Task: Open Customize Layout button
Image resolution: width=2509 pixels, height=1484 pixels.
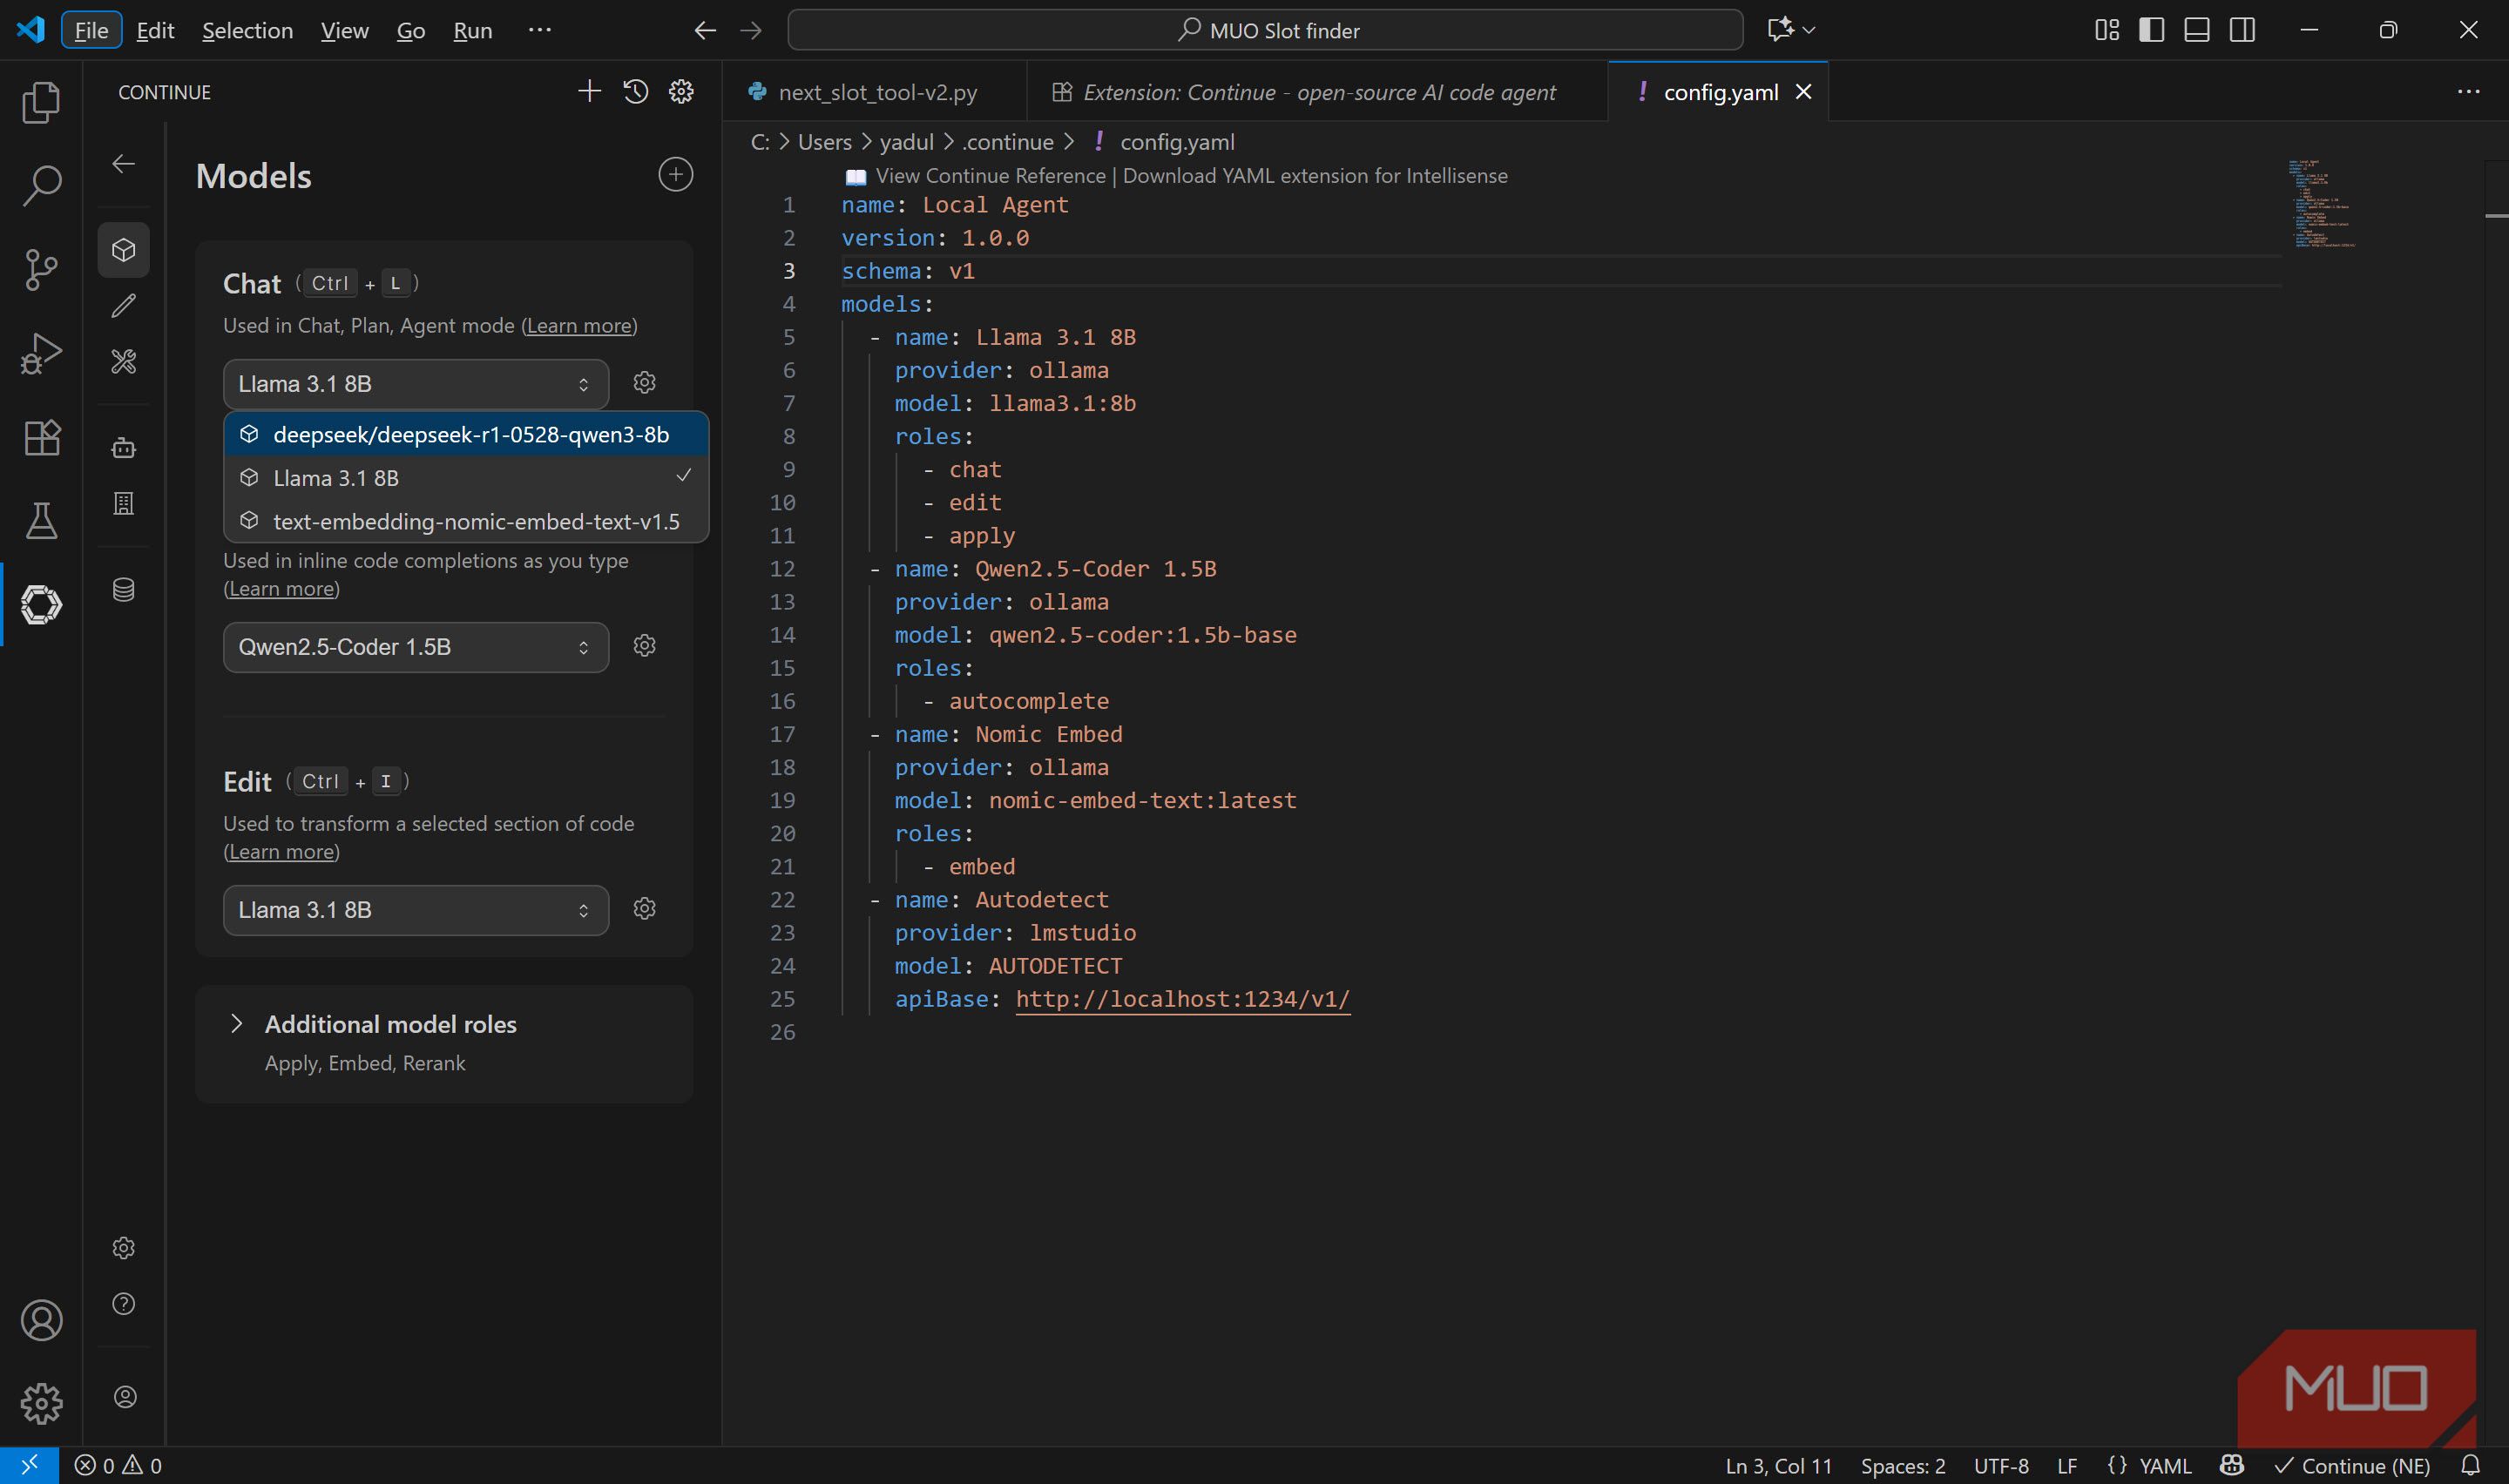Action: [2106, 30]
